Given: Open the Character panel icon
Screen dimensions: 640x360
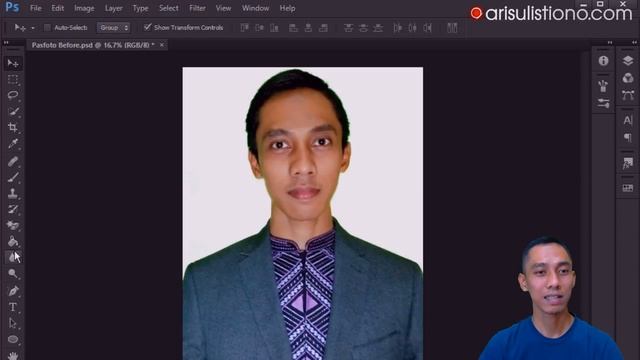Looking at the screenshot, I should (x=628, y=120).
